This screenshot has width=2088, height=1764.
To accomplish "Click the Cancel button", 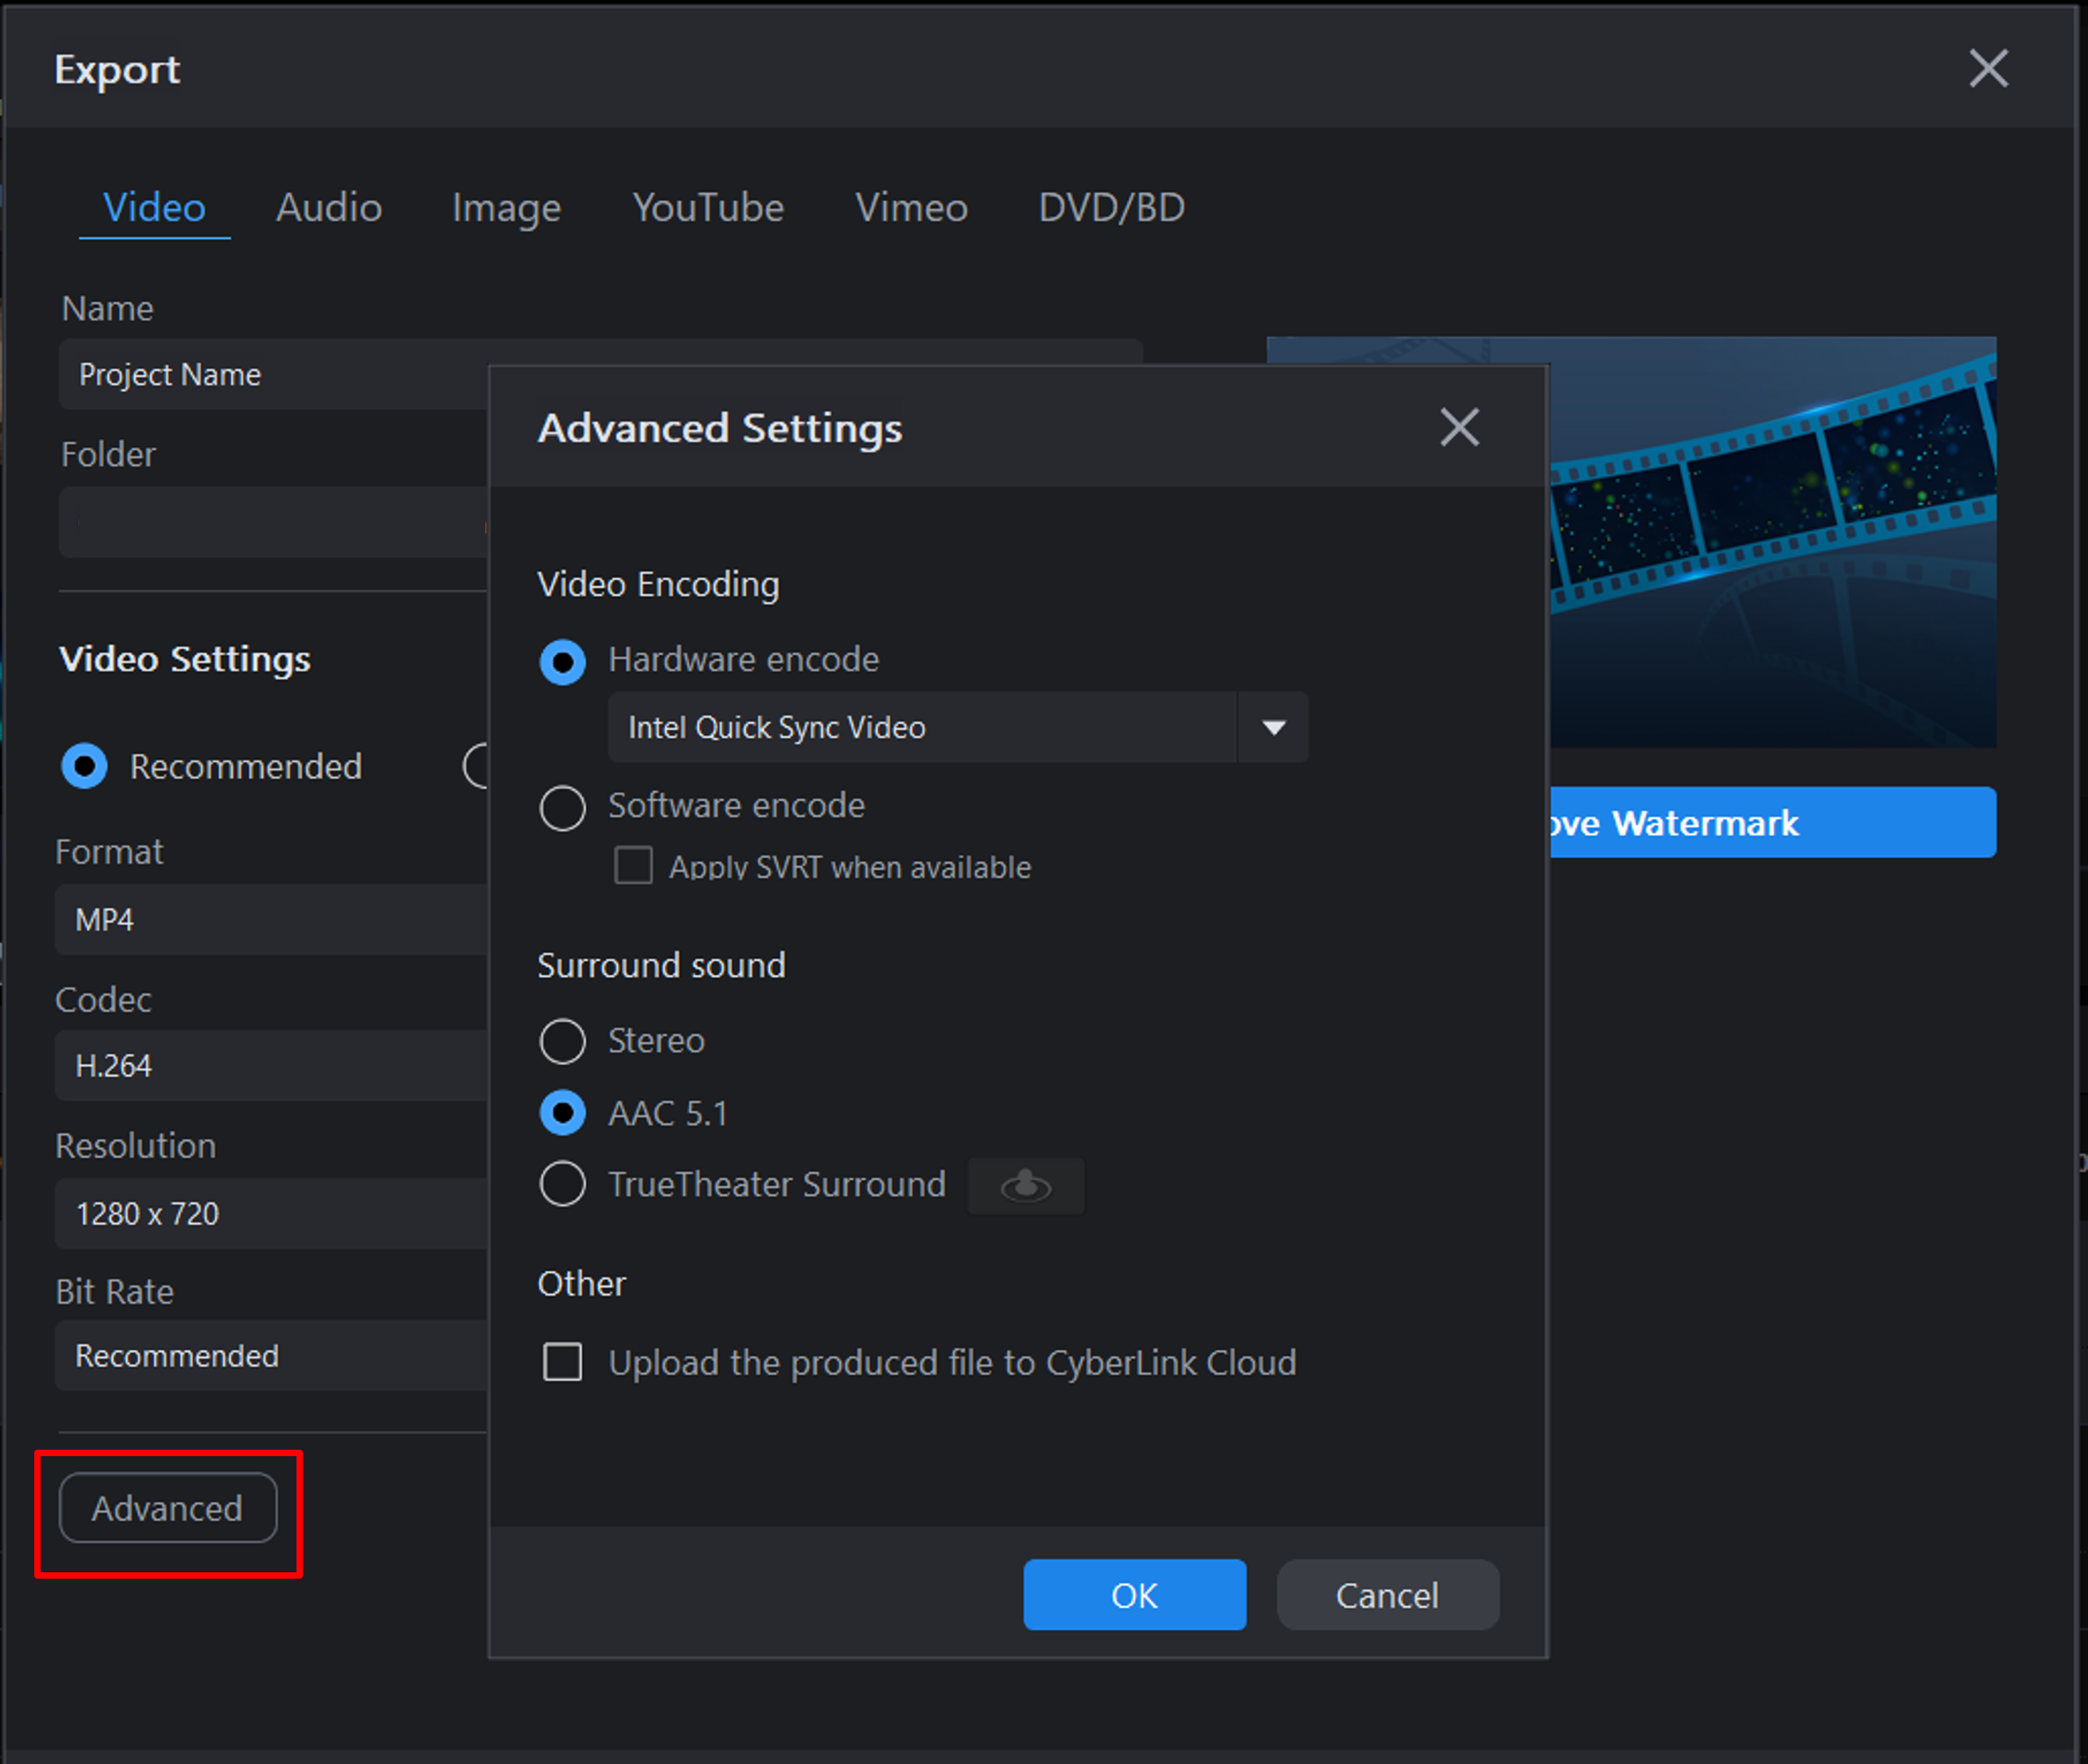I will 1387,1595.
